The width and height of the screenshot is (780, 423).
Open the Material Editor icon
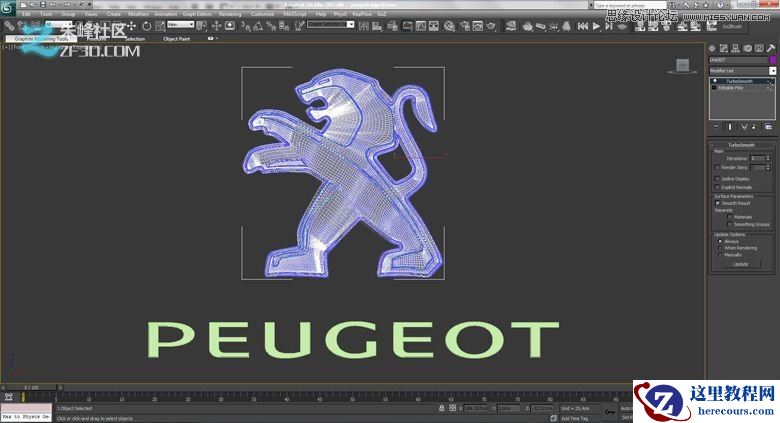point(449,26)
